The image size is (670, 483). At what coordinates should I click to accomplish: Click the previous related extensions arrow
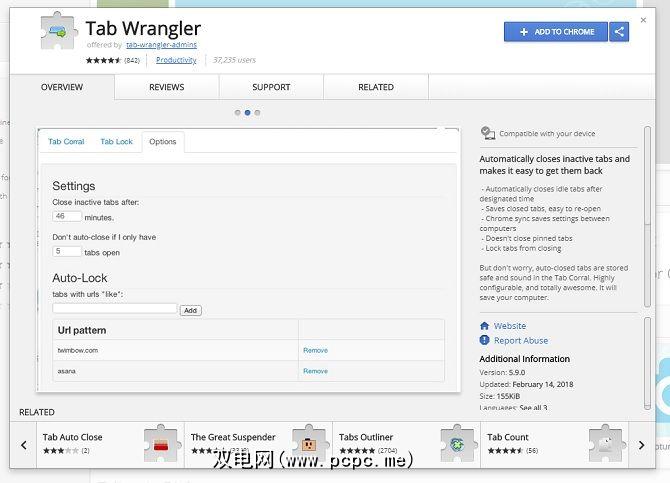[x=24, y=445]
